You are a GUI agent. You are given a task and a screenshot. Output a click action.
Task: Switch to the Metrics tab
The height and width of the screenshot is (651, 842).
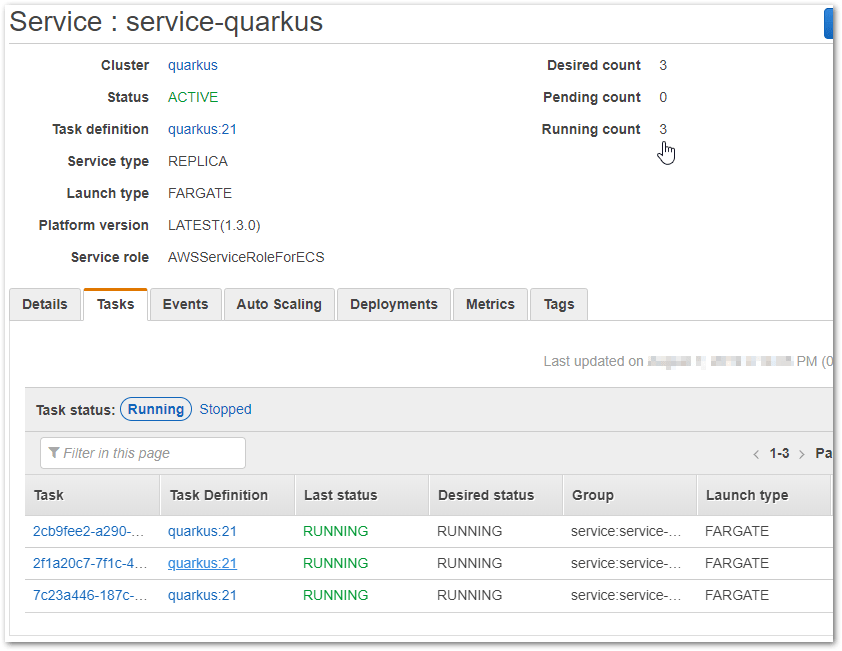490,304
